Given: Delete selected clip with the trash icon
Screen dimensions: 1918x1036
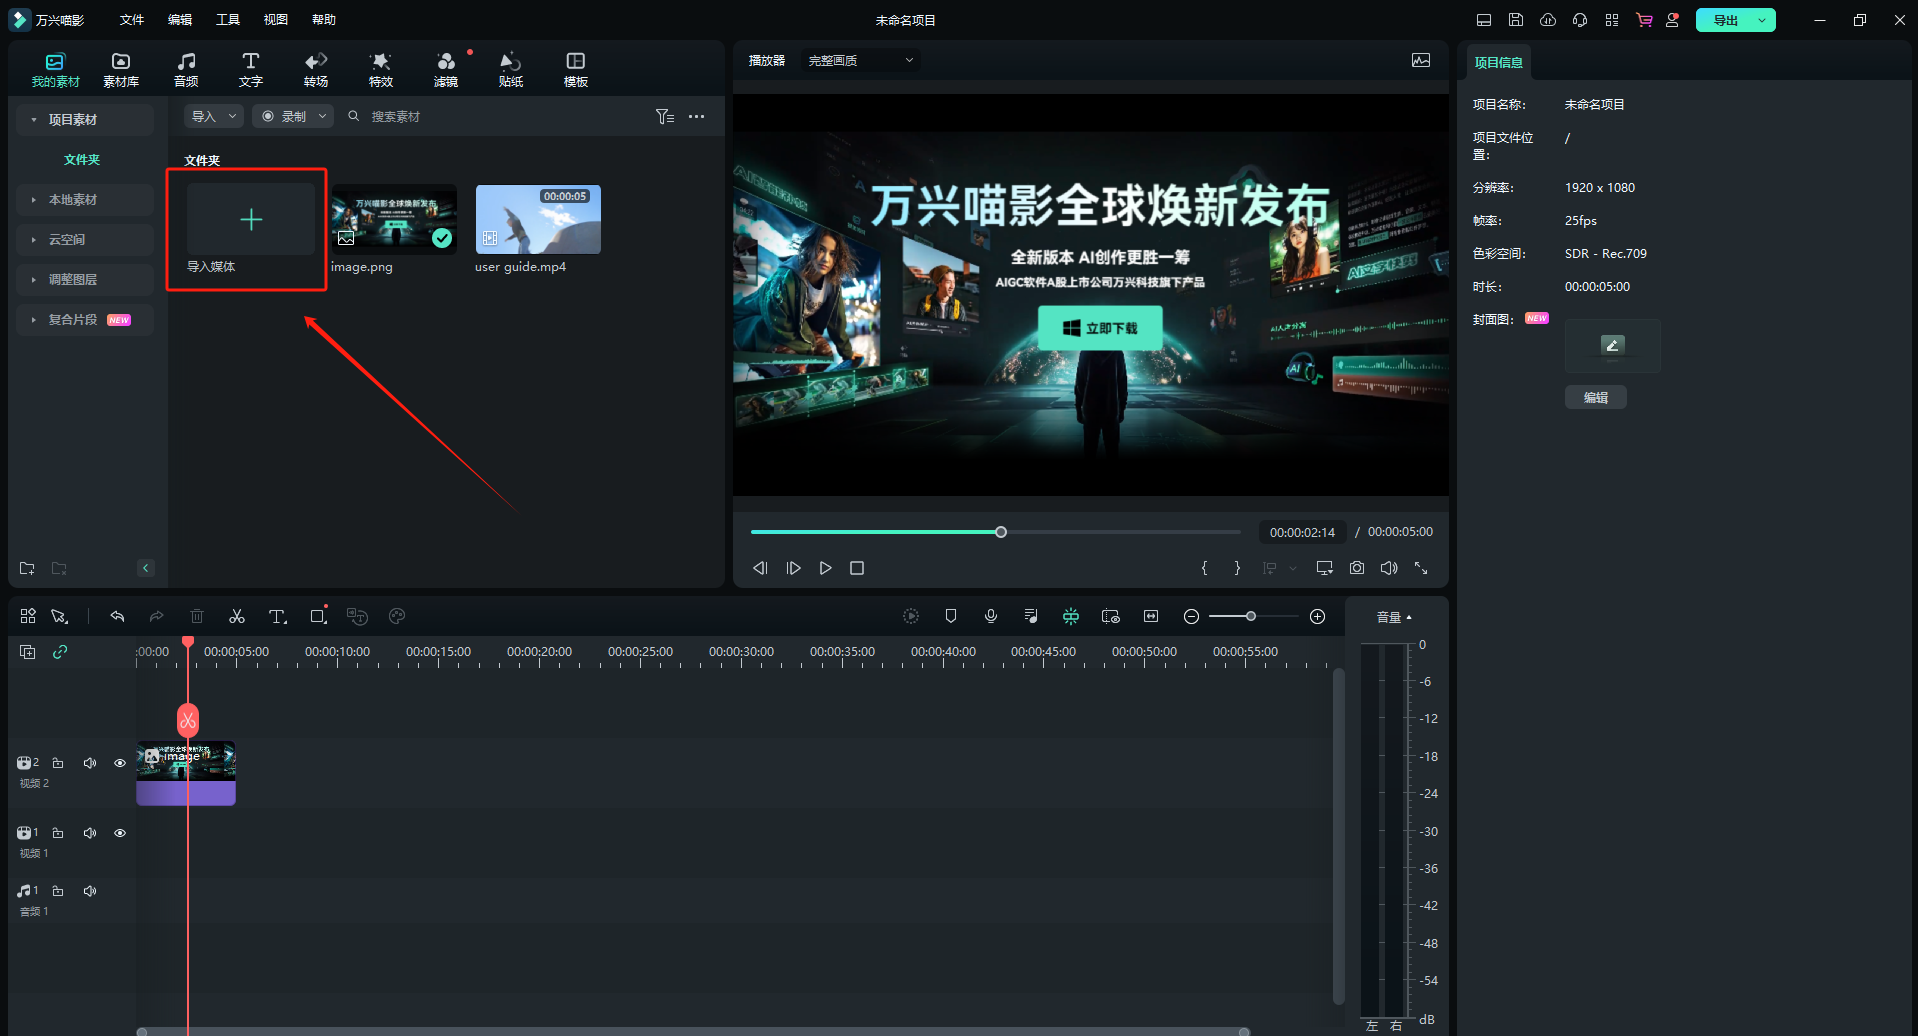Looking at the screenshot, I should point(196,616).
